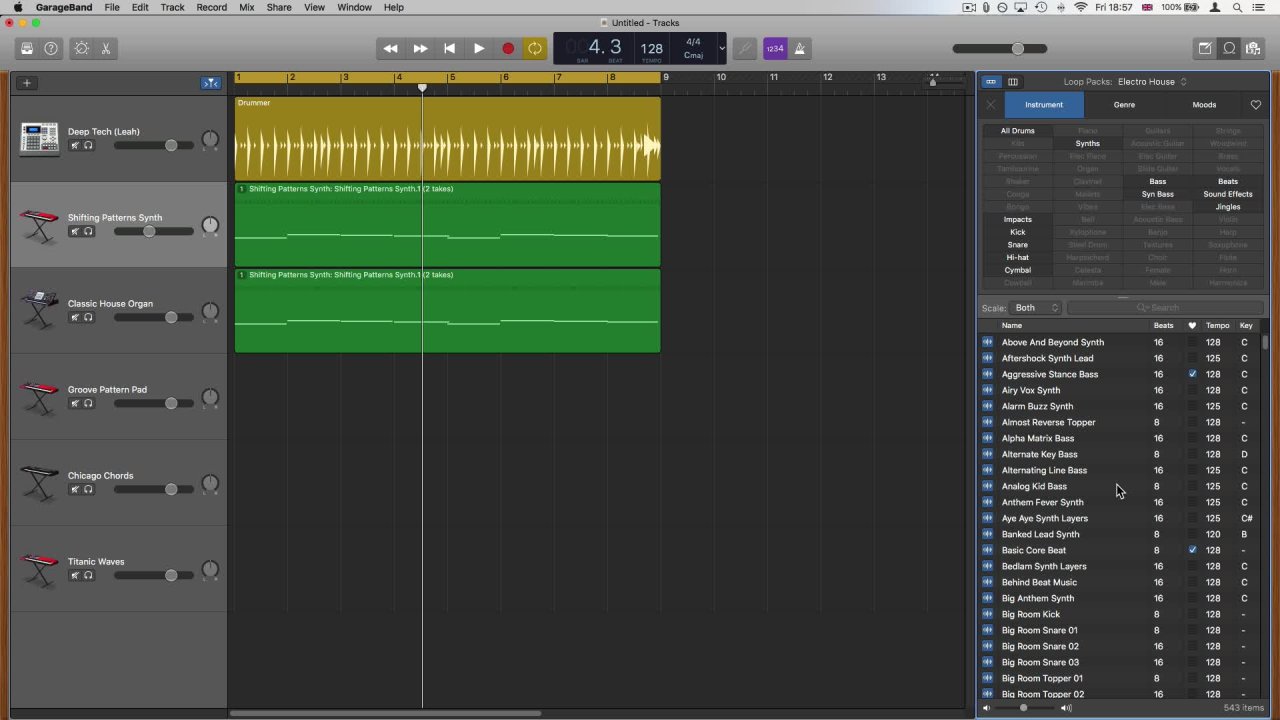Adjust the Groove Pattern Pad volume slider
The width and height of the screenshot is (1280, 720).
click(170, 403)
